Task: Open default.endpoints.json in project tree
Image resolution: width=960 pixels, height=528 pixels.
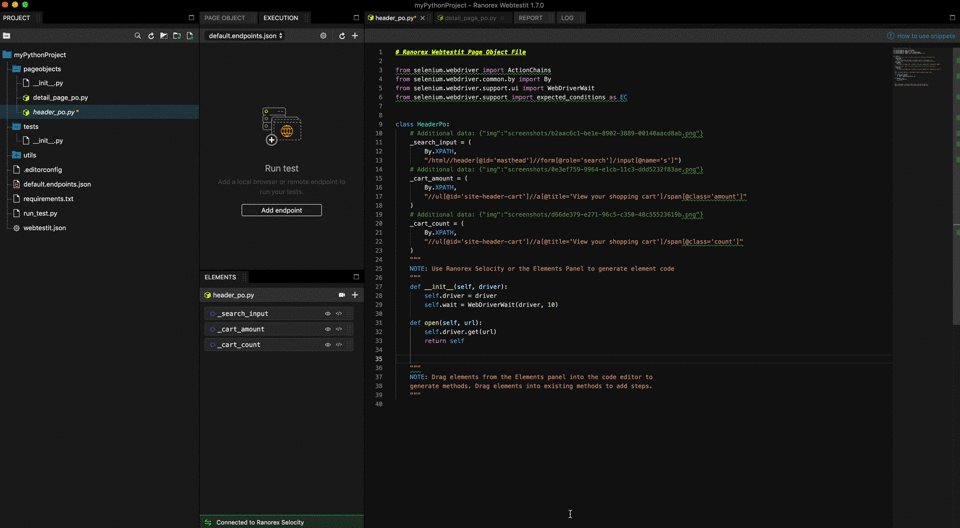Action: click(57, 184)
